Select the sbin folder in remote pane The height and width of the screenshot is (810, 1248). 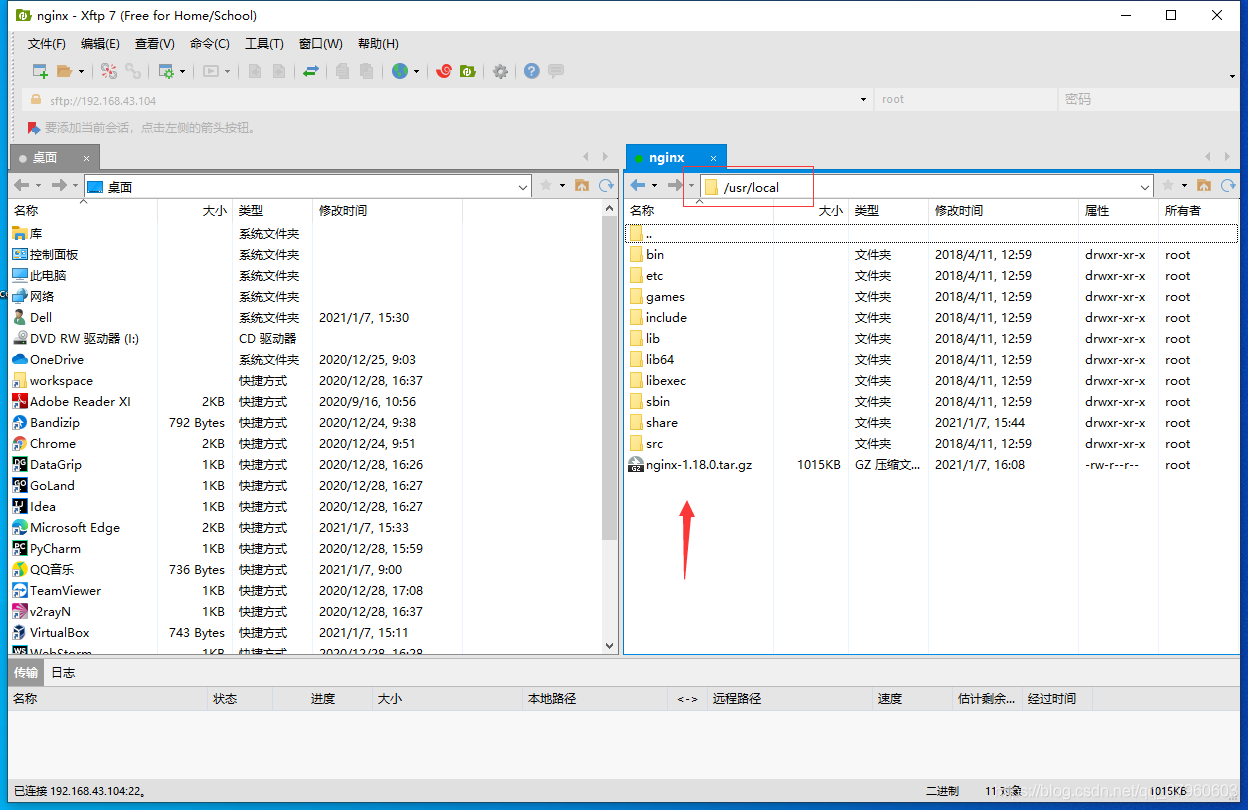coord(651,401)
